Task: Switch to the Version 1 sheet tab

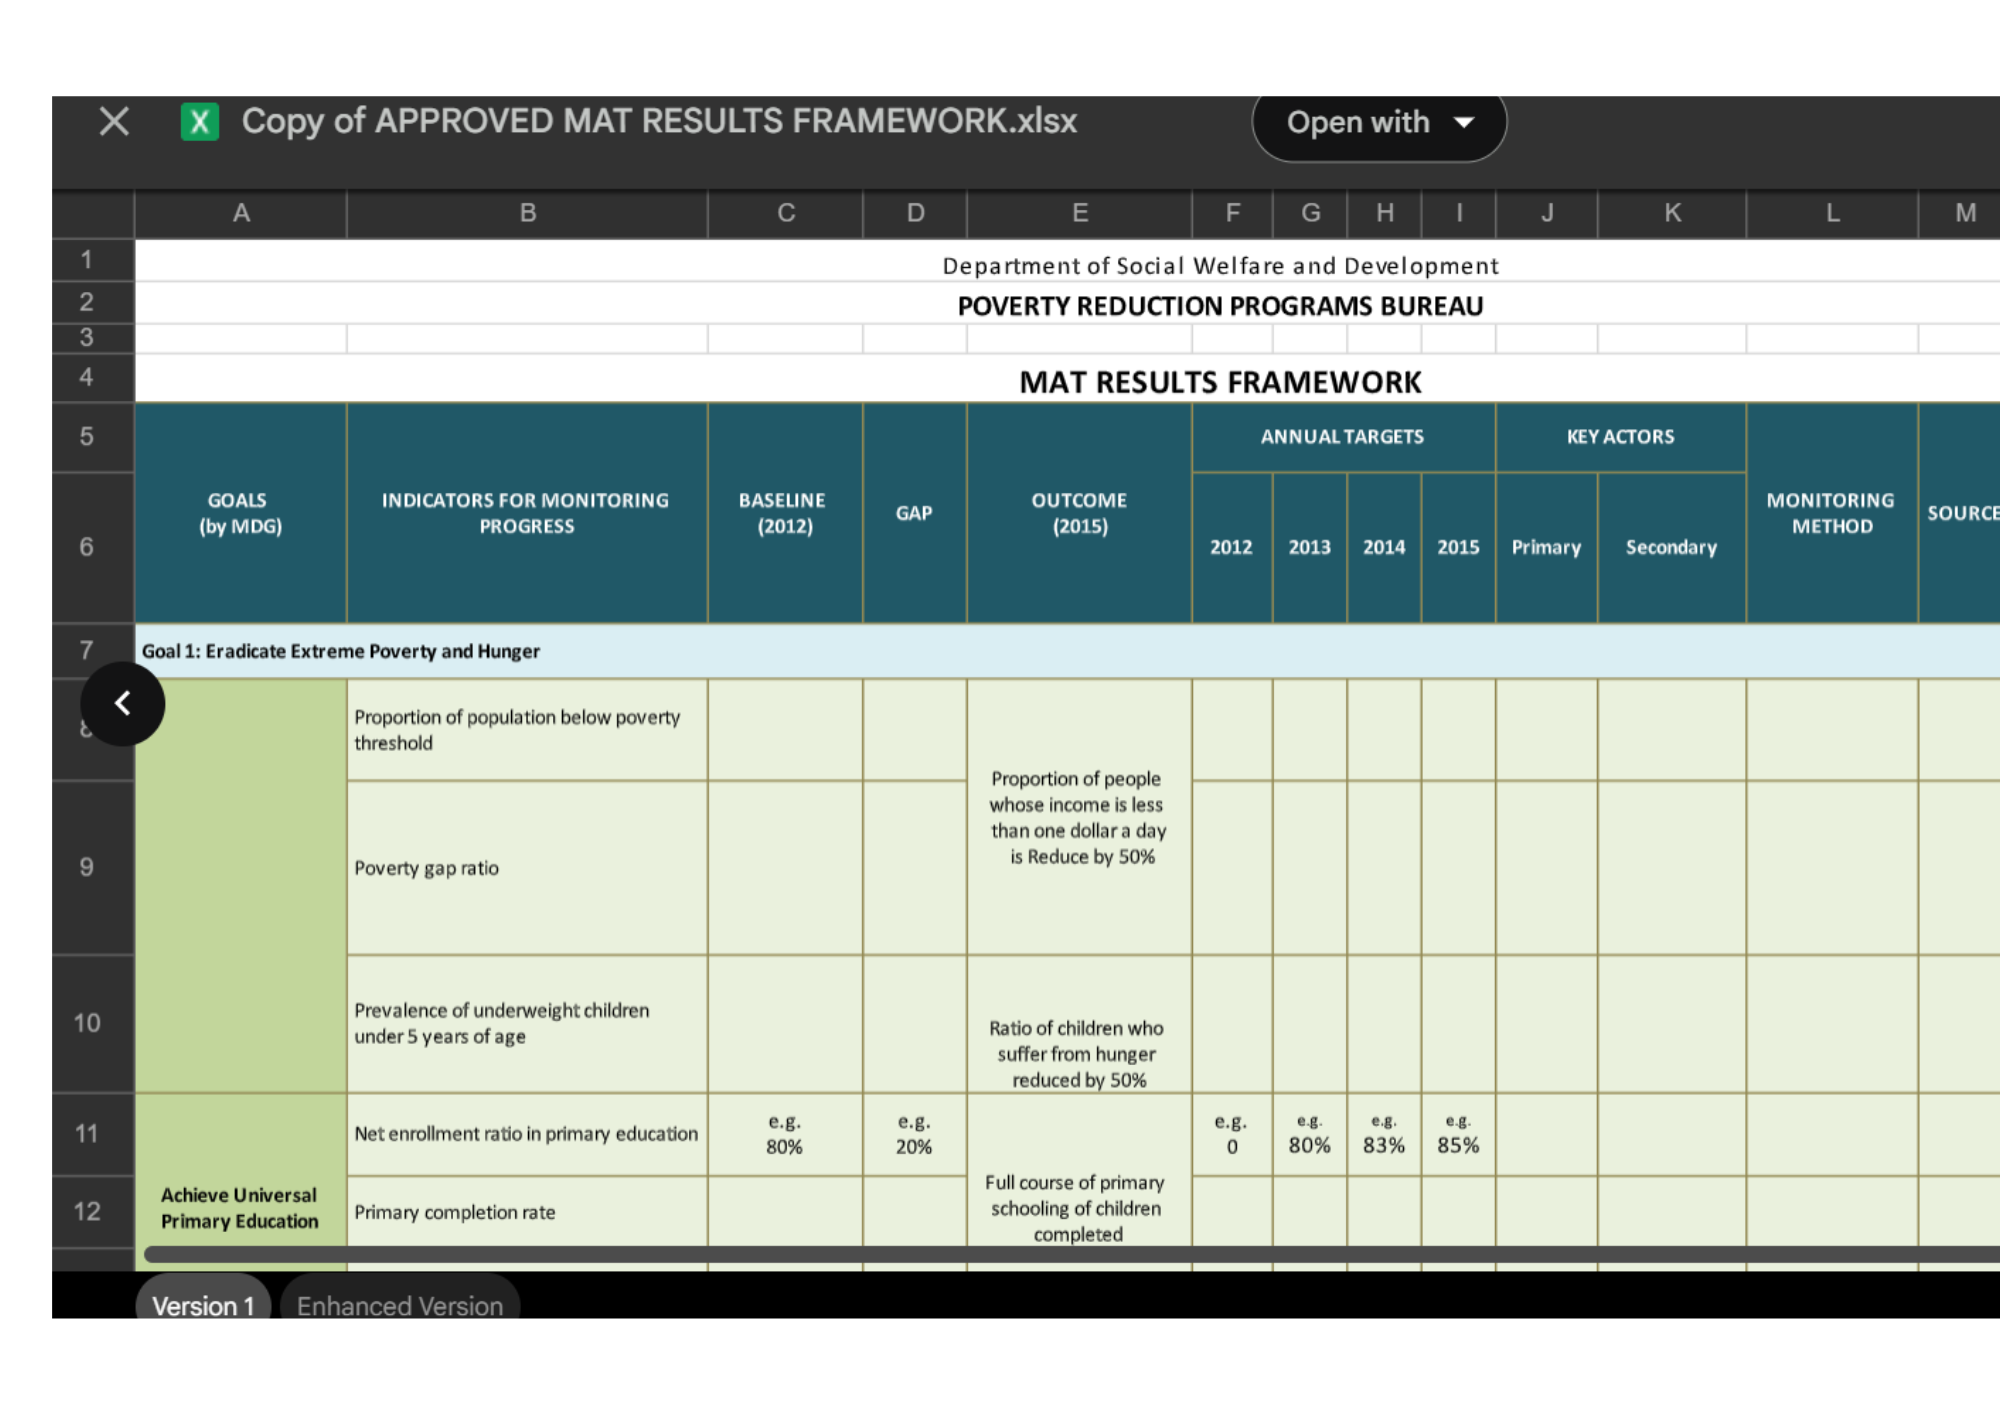Action: point(203,1304)
